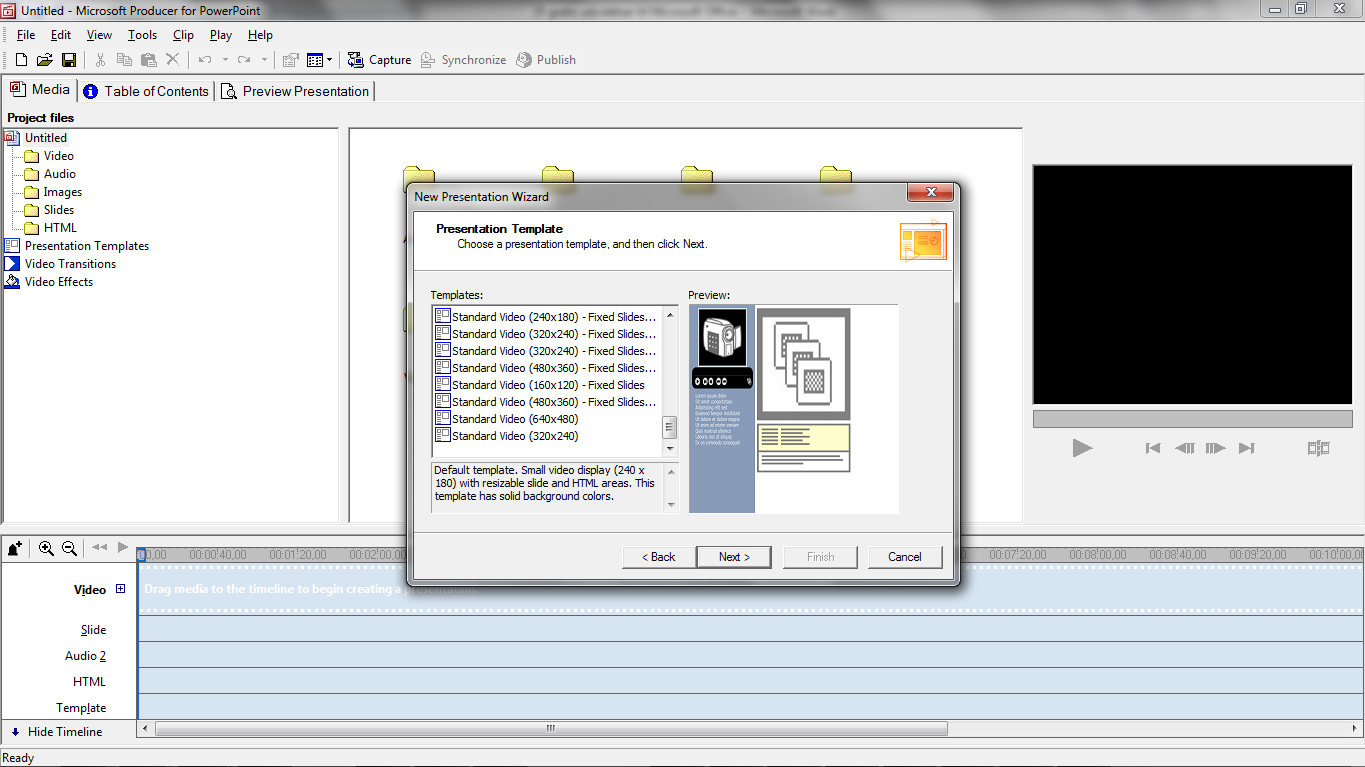Click Next in the New Presentation Wizard
Screen dimensions: 1365x767
pos(733,557)
